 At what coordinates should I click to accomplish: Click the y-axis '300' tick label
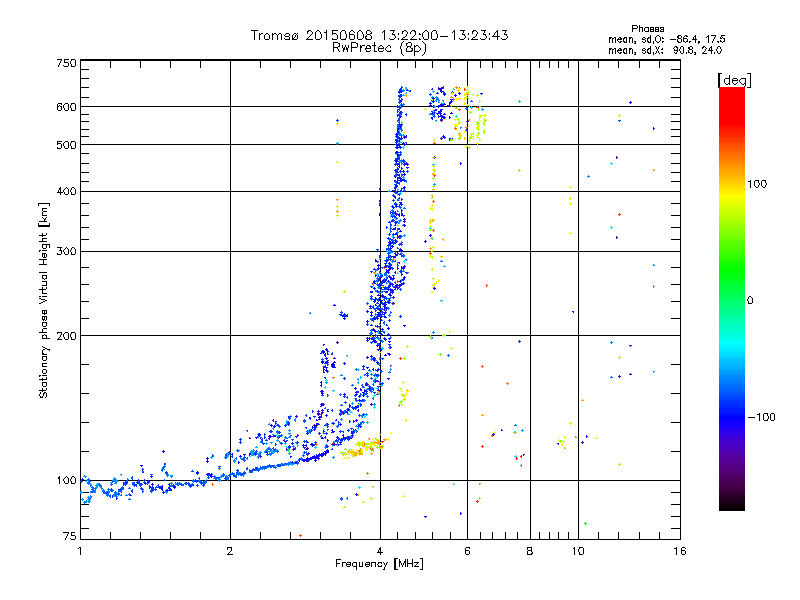click(x=66, y=251)
